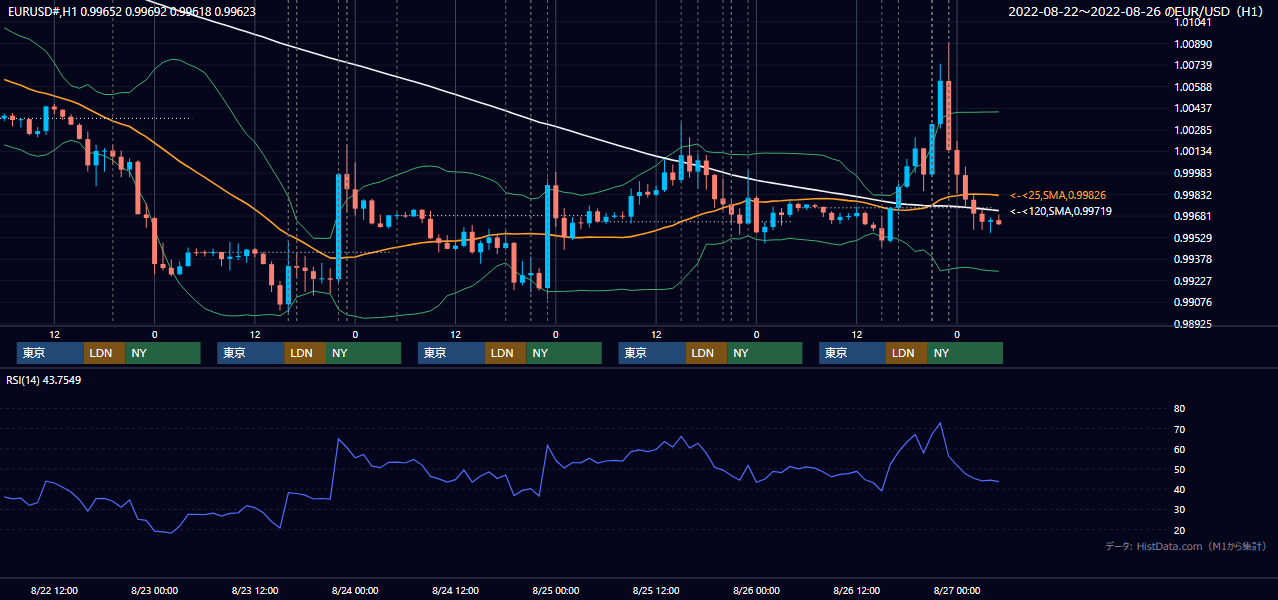The image size is (1278, 600).
Task: Click the 8/24 00:00 date label
Action: 354,590
